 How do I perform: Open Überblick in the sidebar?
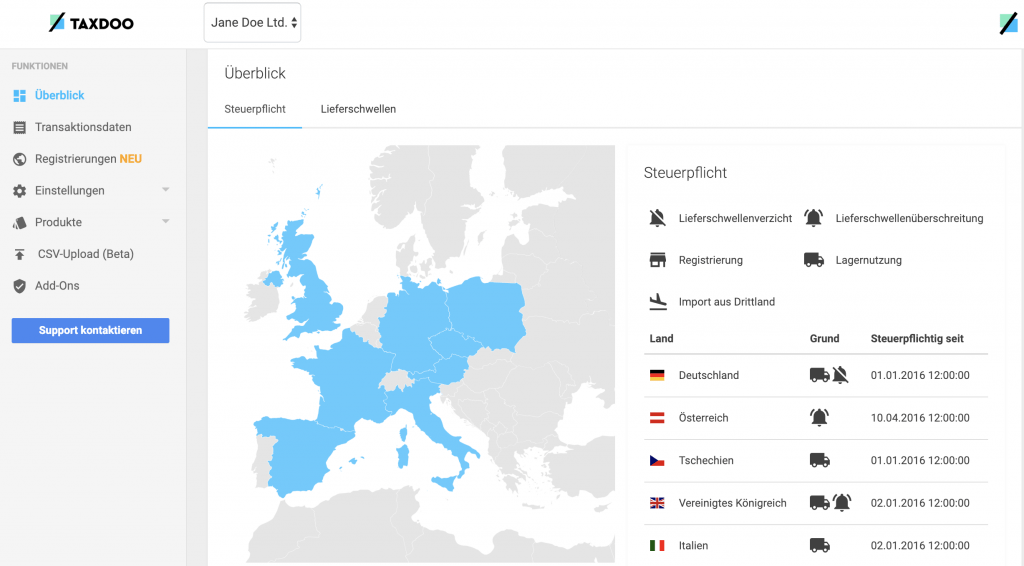coord(59,95)
